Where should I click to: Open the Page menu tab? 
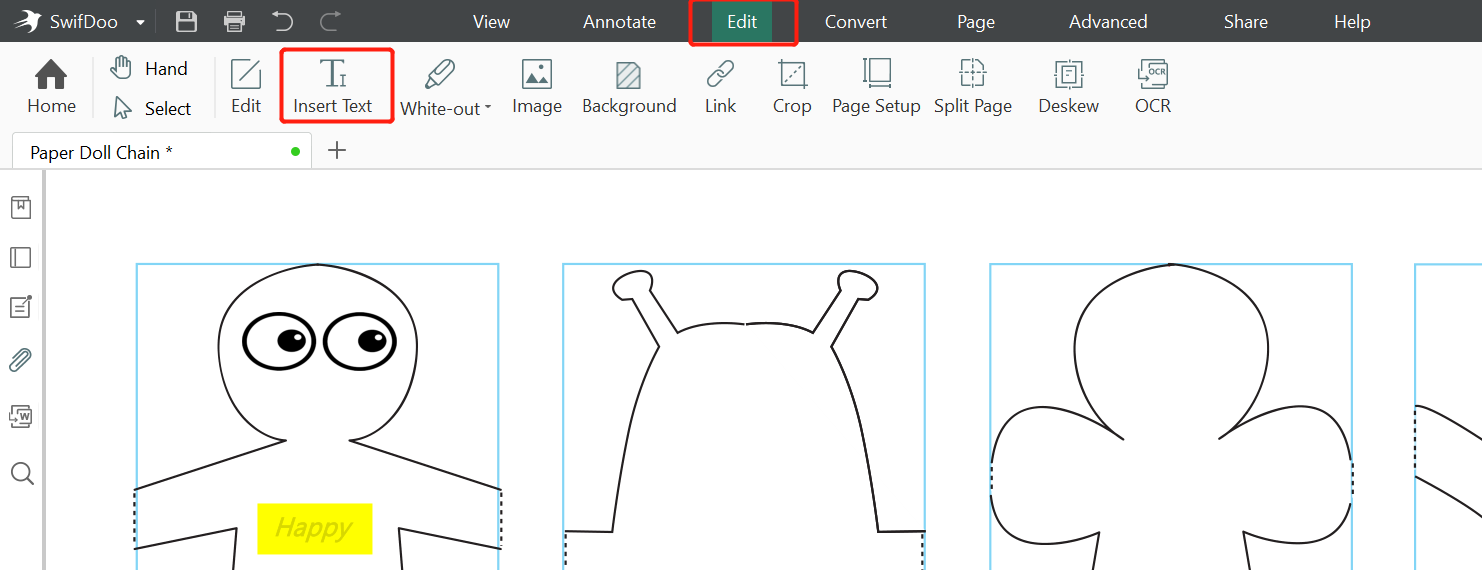coord(976,21)
